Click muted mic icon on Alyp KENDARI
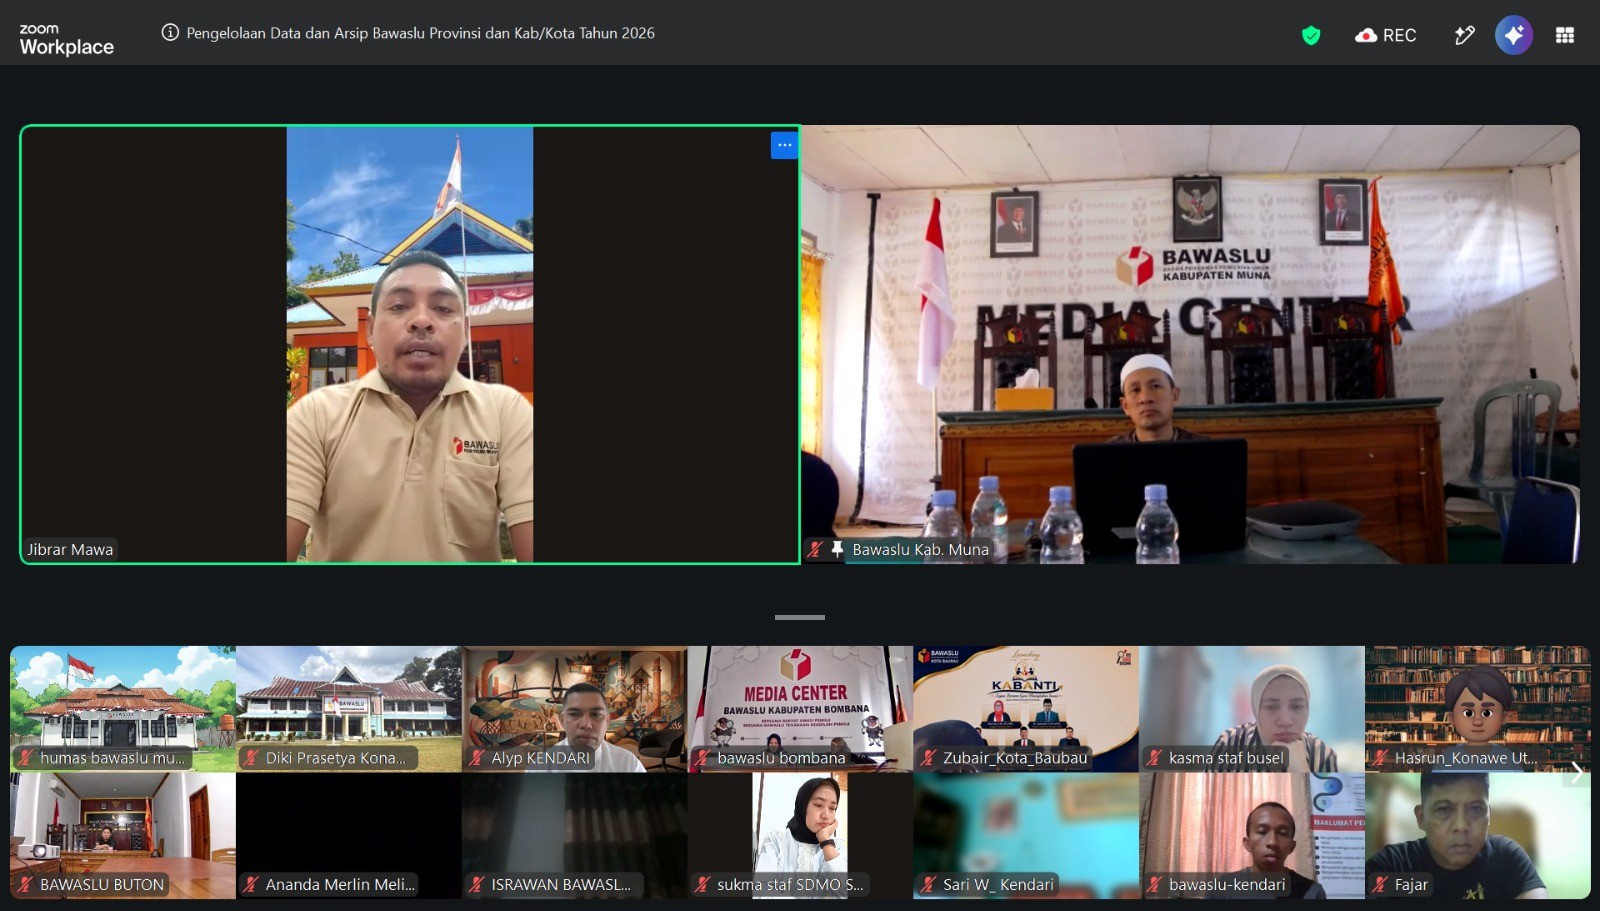 (x=478, y=758)
